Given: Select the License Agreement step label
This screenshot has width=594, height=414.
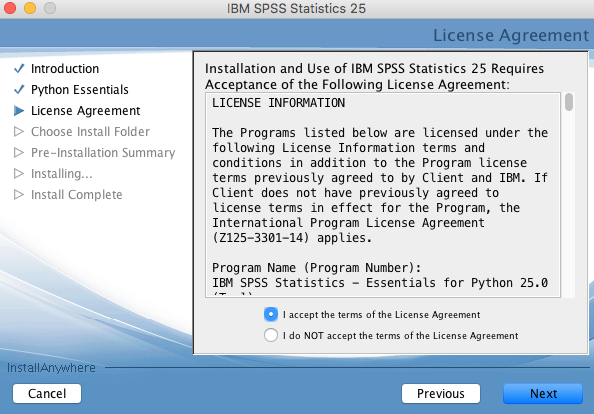Looking at the screenshot, I should pos(86,111).
